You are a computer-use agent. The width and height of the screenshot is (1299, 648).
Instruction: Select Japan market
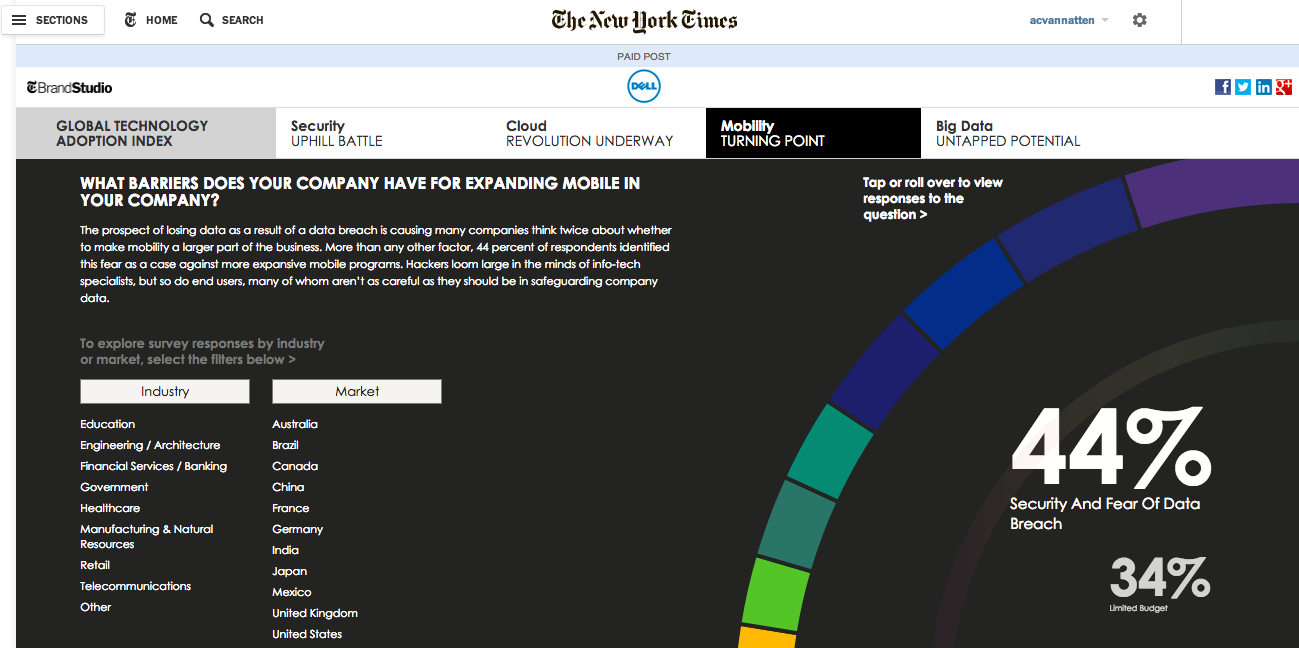[289, 571]
